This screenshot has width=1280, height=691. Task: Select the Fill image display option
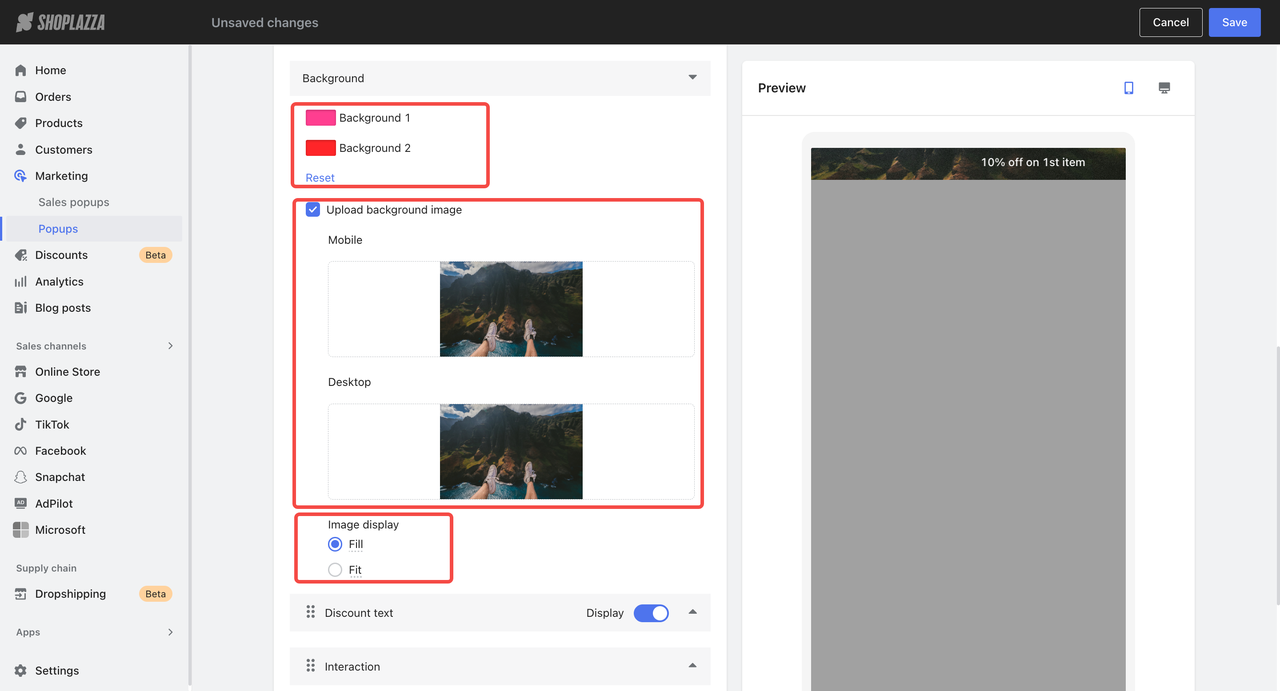tap(335, 544)
